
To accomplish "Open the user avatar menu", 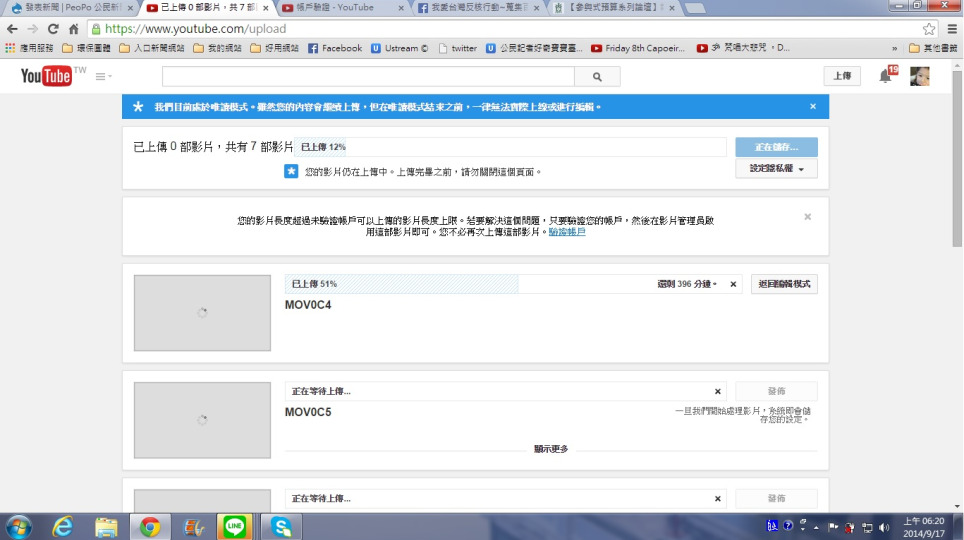I will 919,76.
